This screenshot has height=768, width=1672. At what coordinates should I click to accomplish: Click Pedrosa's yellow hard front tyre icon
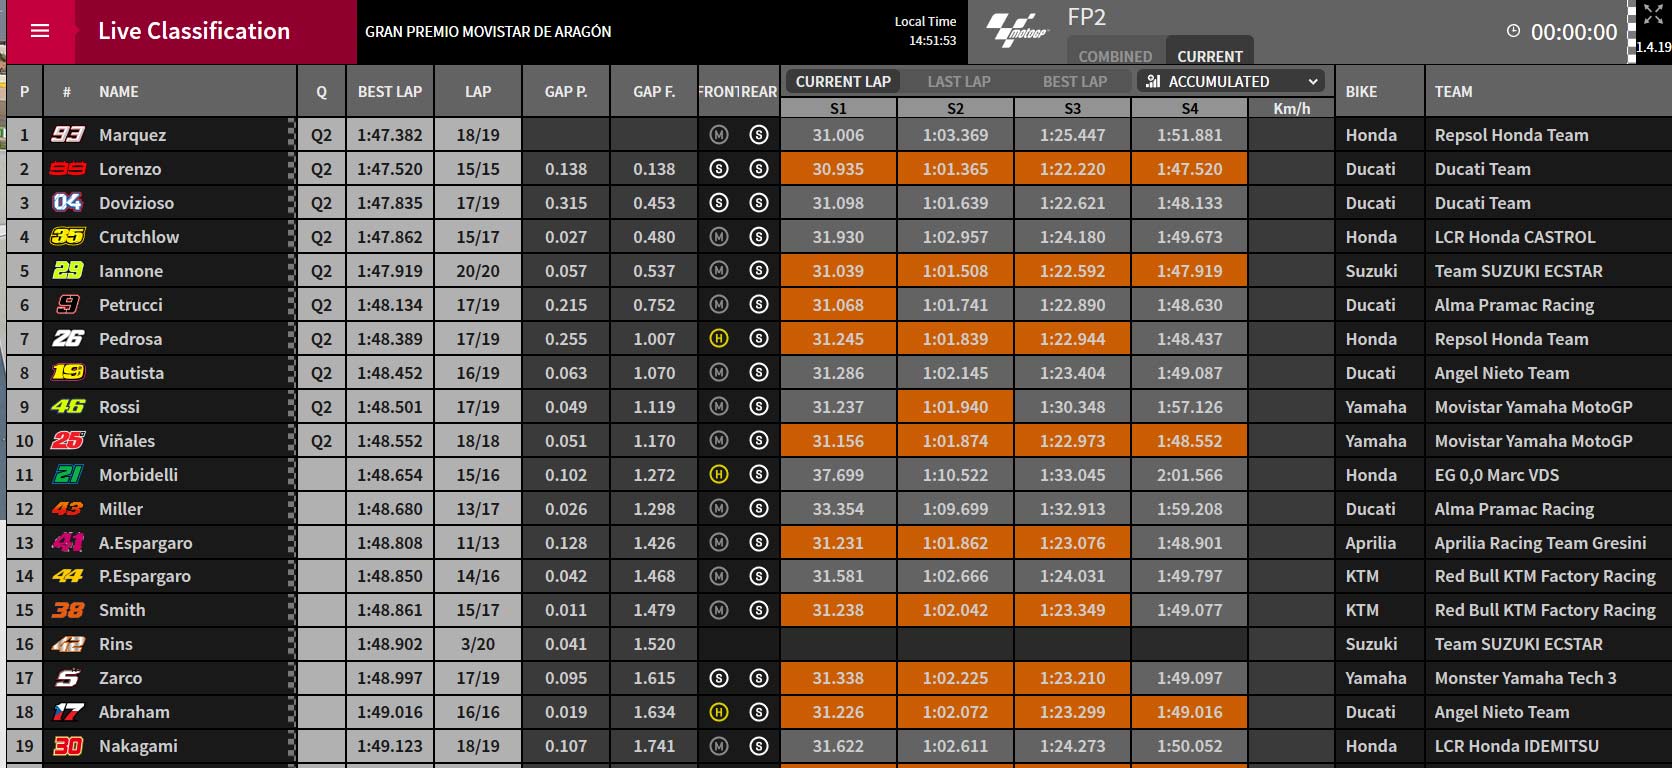pyautogui.click(x=718, y=339)
